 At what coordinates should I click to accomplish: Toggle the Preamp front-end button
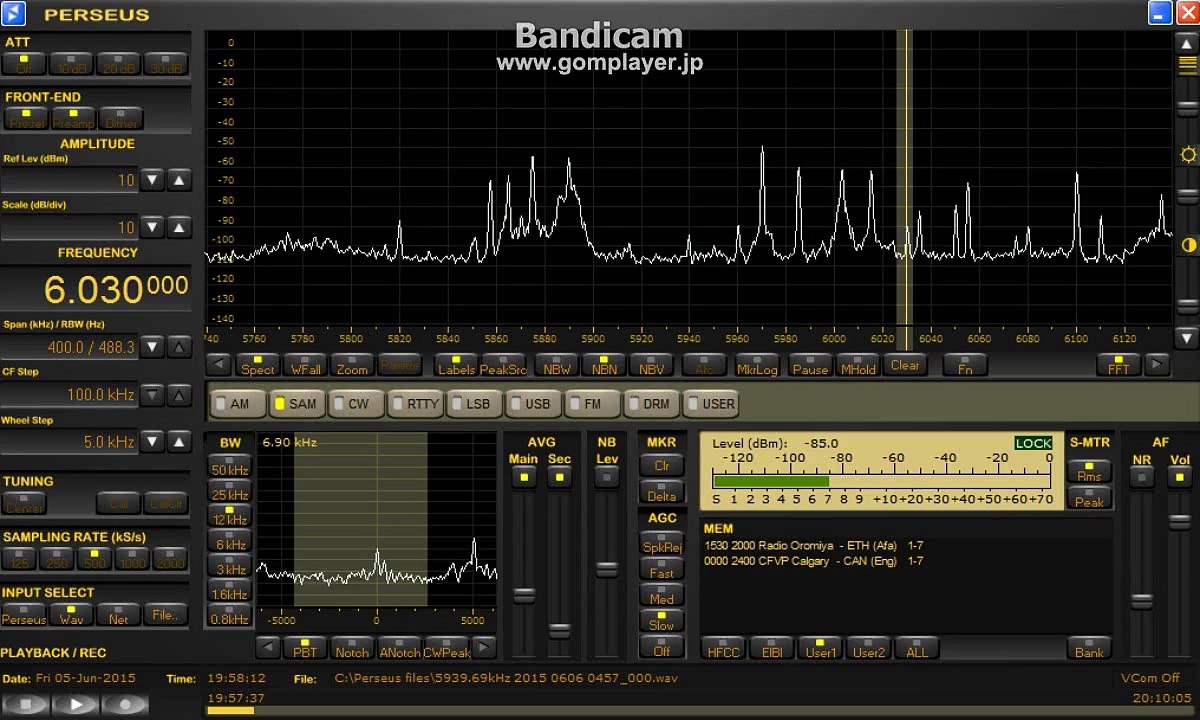pyautogui.click(x=73, y=119)
